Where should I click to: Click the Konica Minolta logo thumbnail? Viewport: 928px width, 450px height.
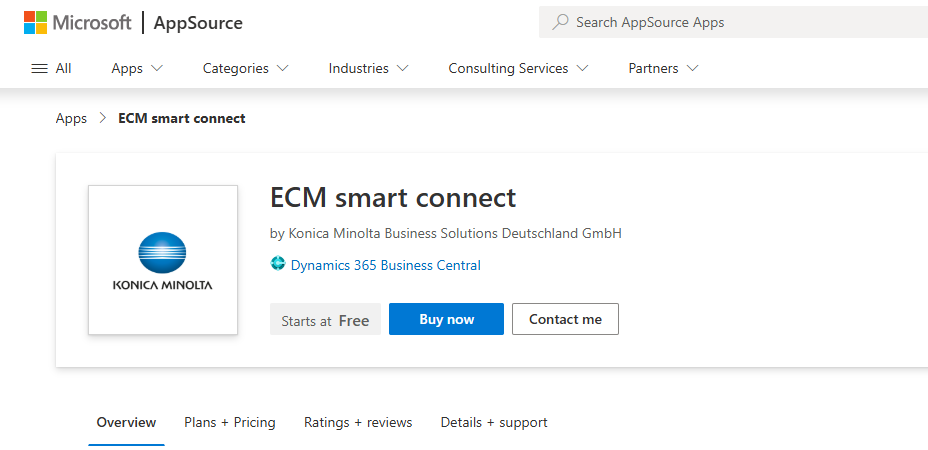tap(163, 260)
